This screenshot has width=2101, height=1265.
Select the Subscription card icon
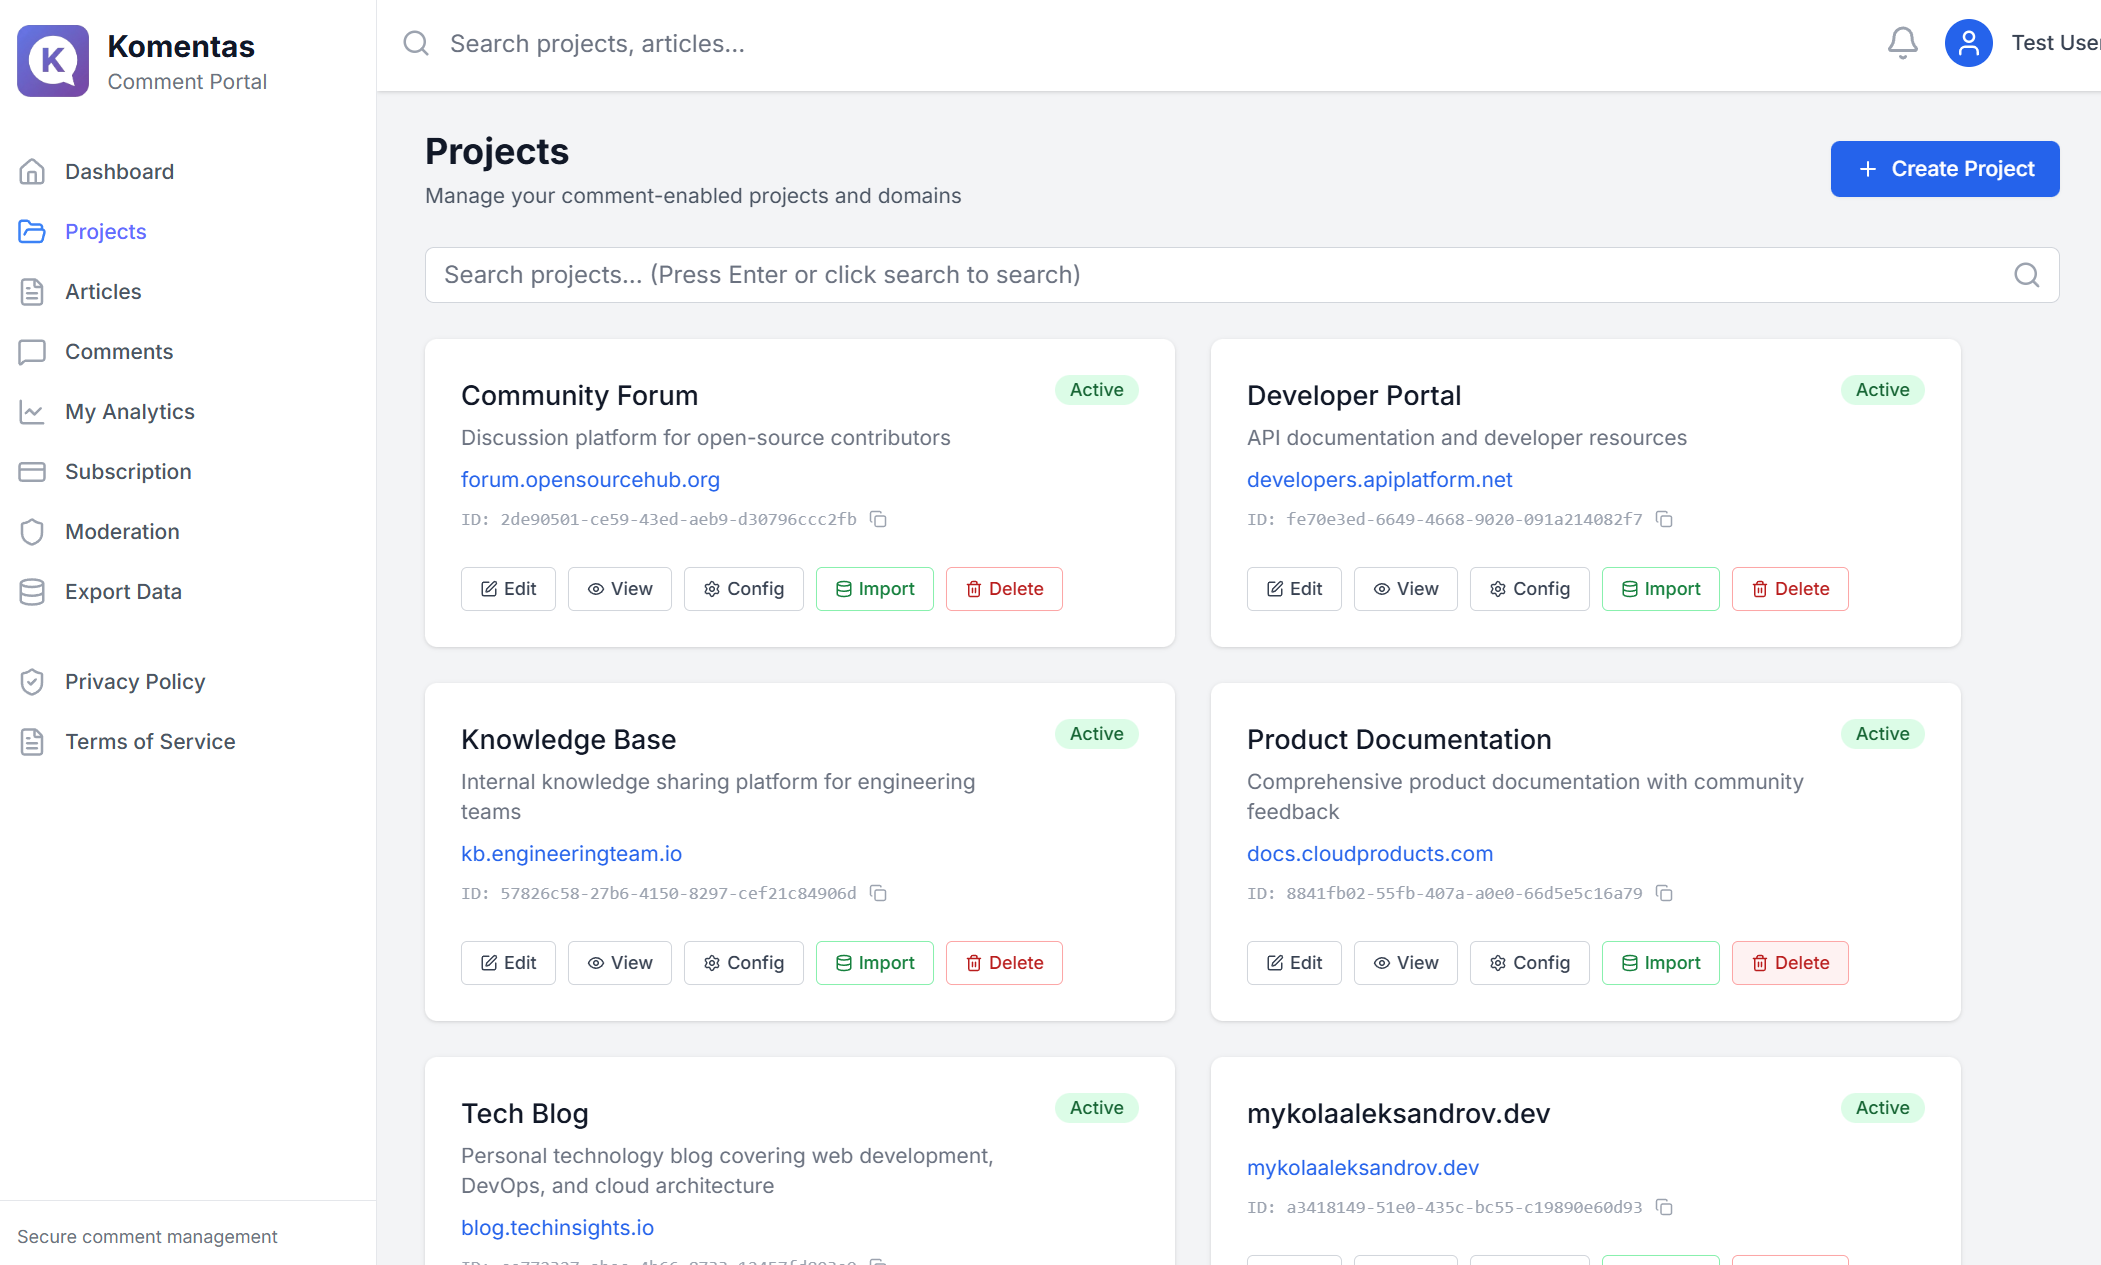[x=33, y=471]
